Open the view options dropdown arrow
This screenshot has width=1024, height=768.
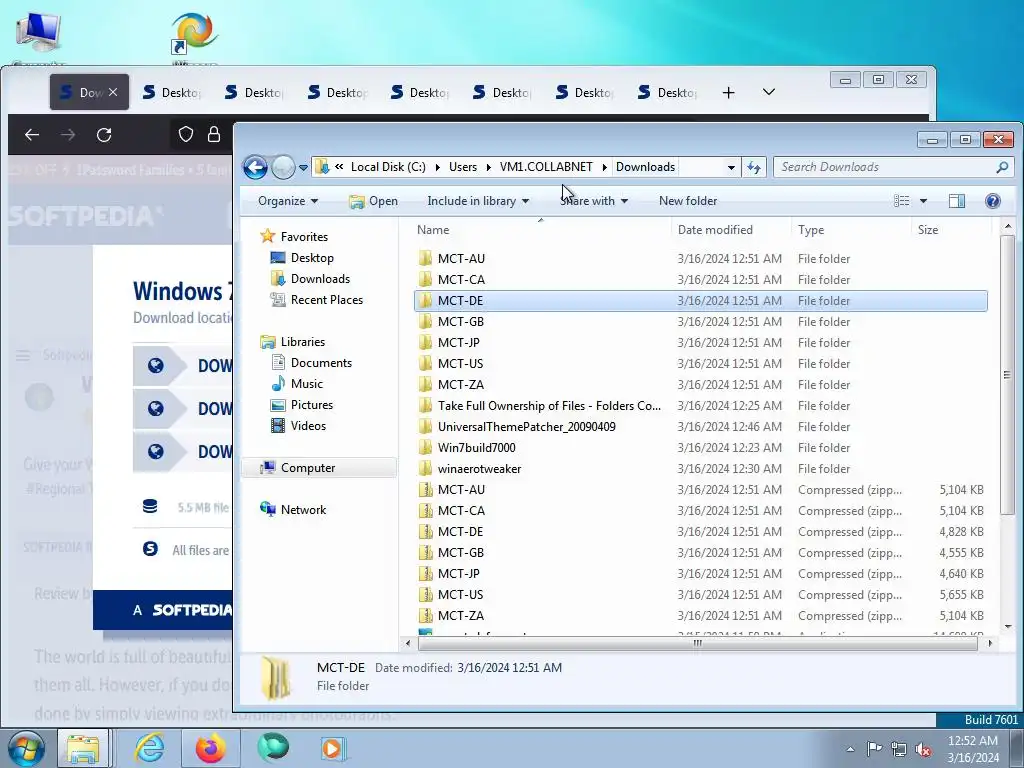923,201
